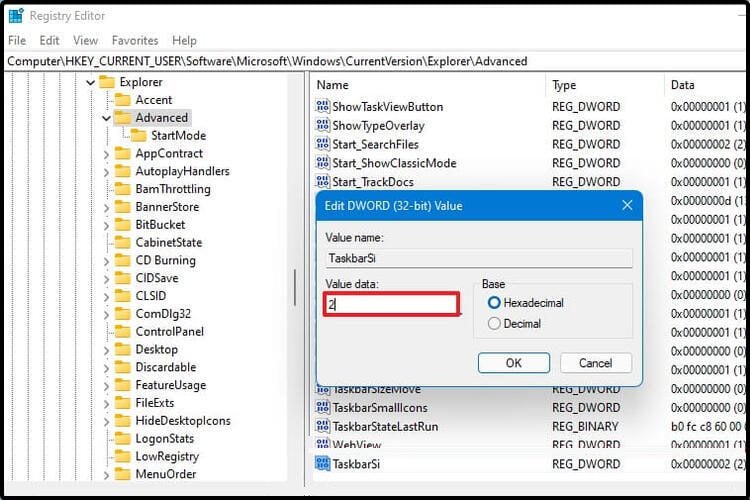Select the TaskbarSi DWORD icon in list

pos(322,464)
